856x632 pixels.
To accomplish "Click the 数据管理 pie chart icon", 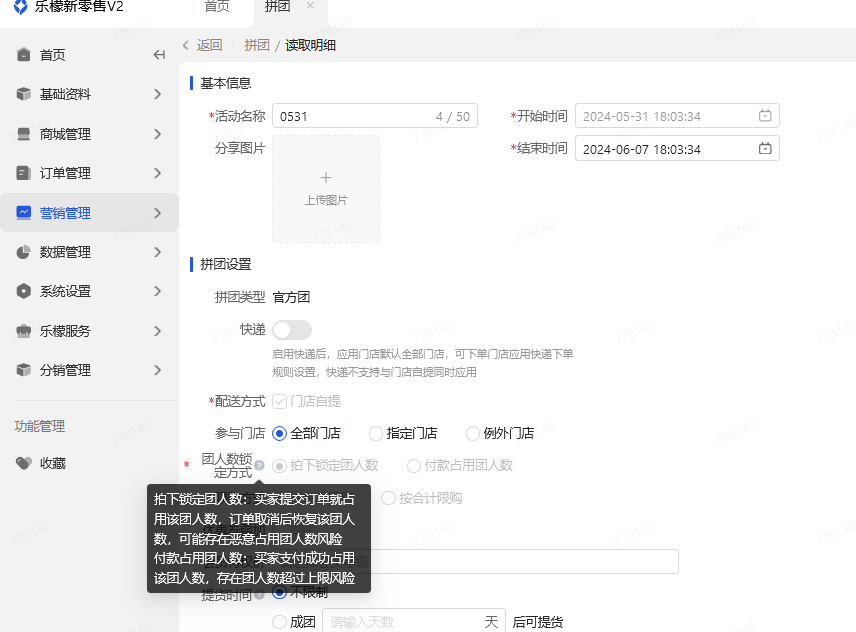I will 23,252.
